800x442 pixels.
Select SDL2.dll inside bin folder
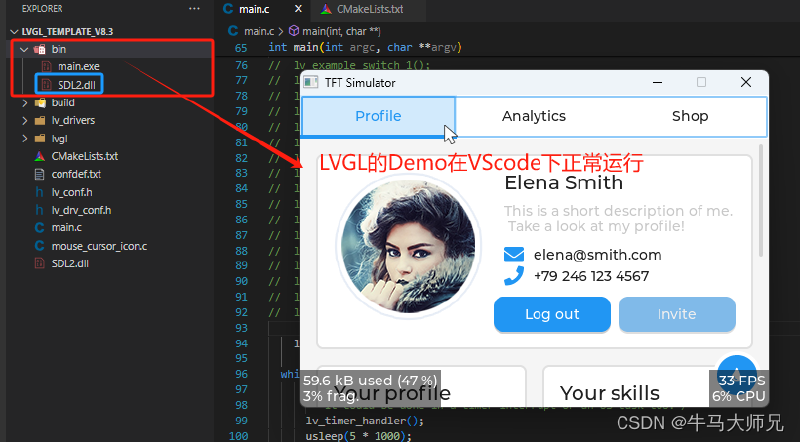click(77, 85)
